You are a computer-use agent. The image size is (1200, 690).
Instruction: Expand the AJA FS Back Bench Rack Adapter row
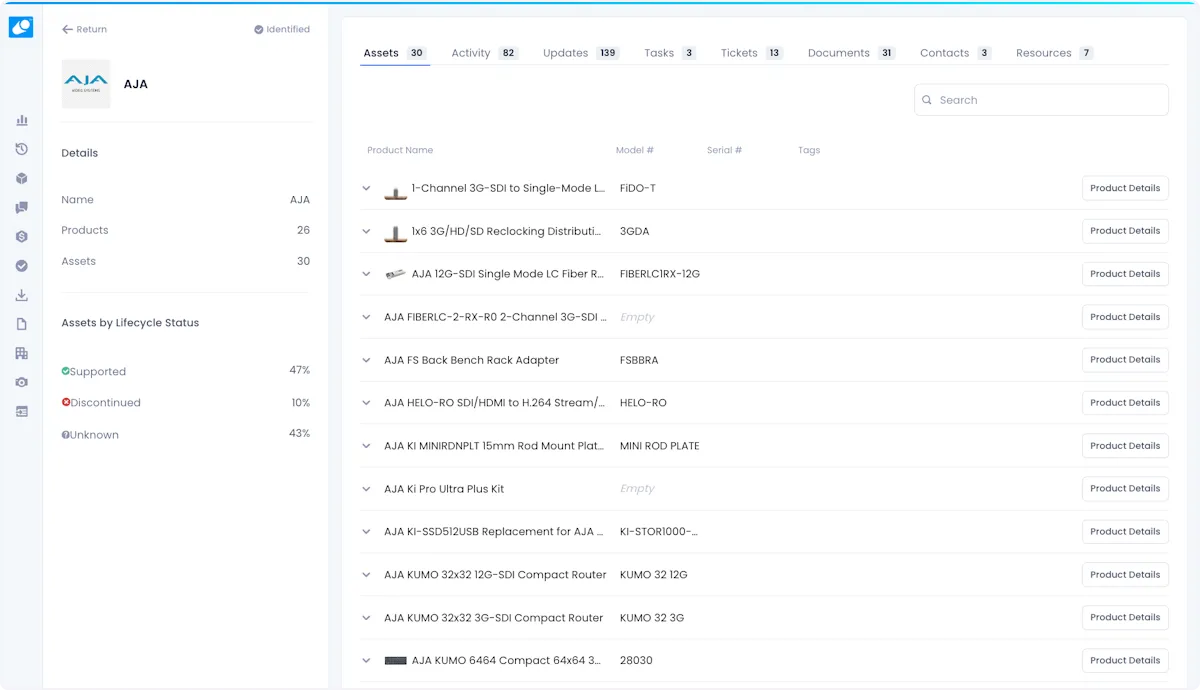(366, 360)
